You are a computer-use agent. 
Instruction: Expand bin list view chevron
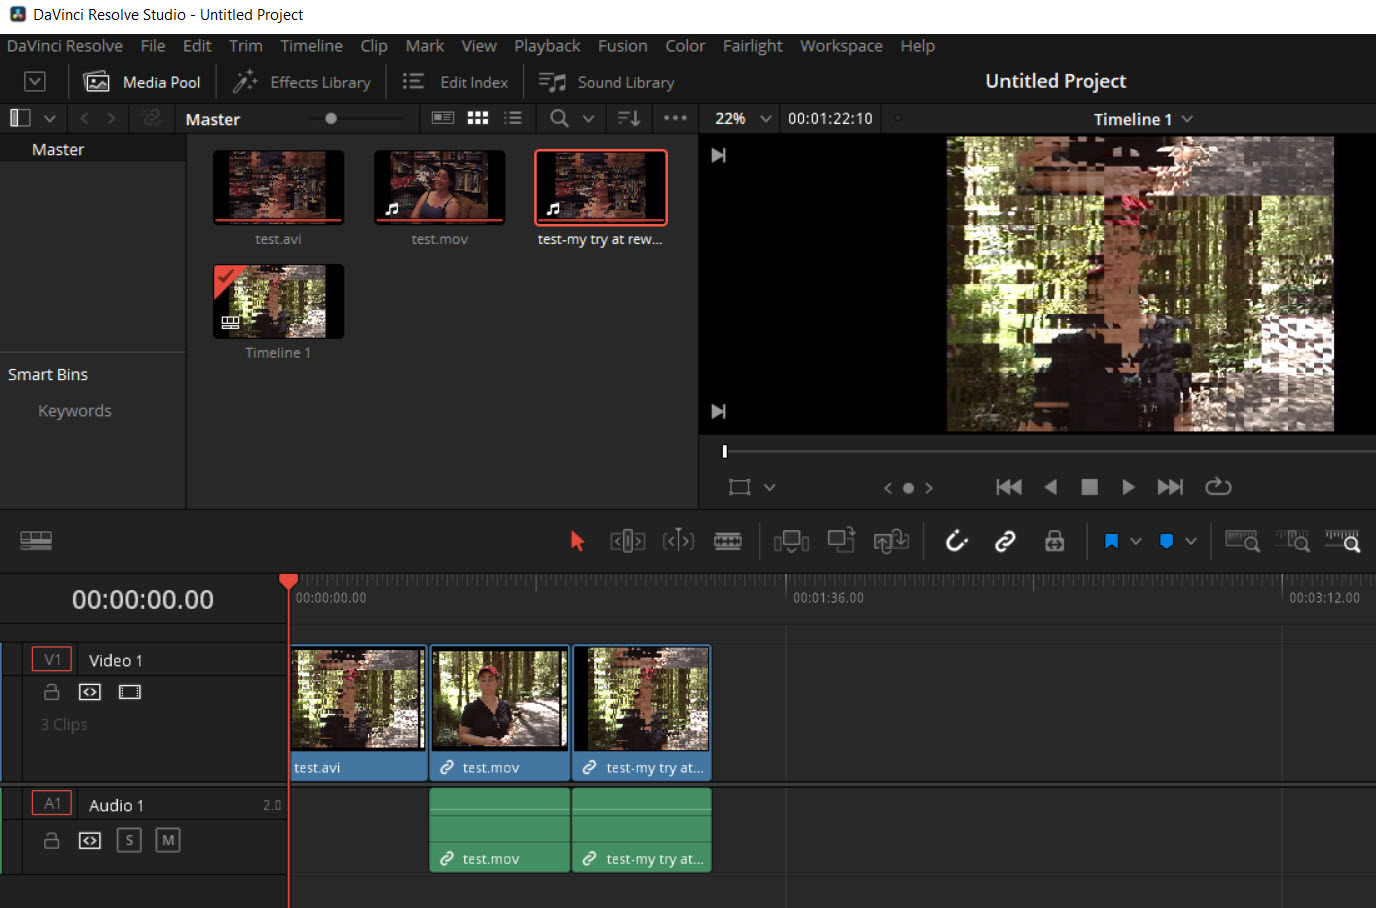click(x=49, y=118)
